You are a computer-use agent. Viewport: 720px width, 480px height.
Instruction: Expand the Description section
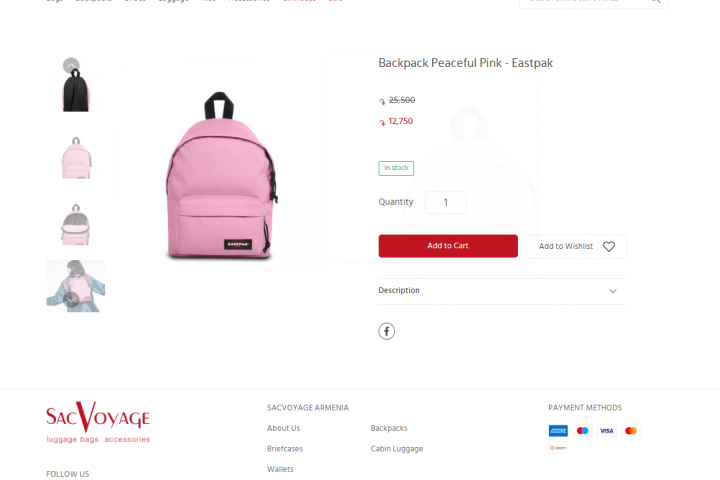click(503, 291)
